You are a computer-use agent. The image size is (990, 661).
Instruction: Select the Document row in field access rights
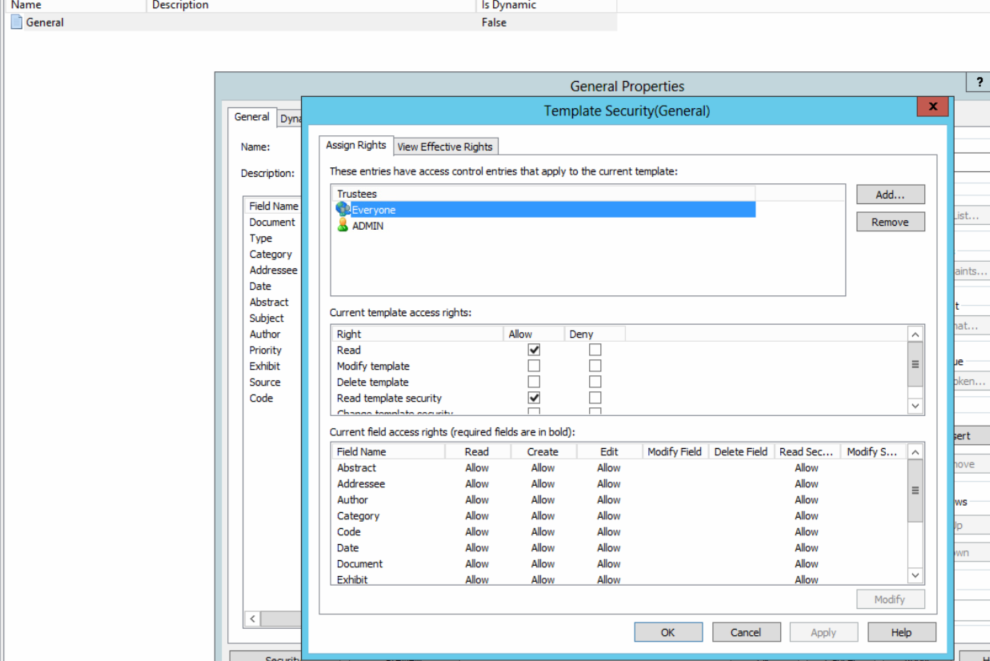coord(619,564)
